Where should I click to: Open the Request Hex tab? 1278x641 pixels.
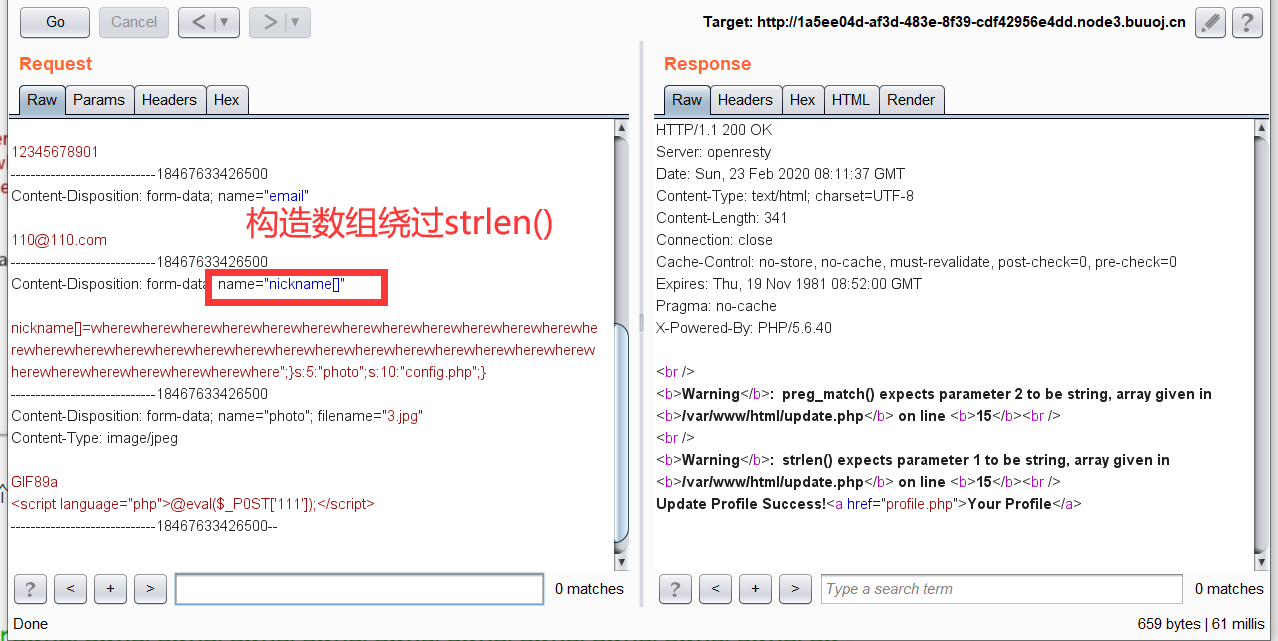pyautogui.click(x=227, y=100)
